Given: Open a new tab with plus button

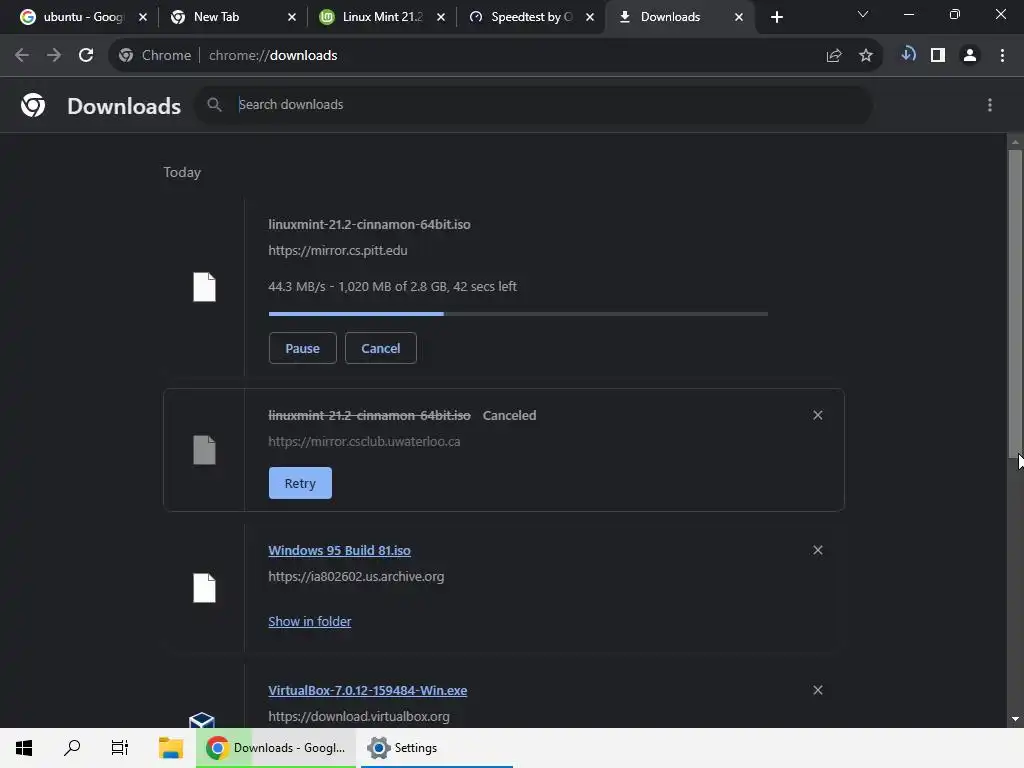Looking at the screenshot, I should (x=776, y=17).
